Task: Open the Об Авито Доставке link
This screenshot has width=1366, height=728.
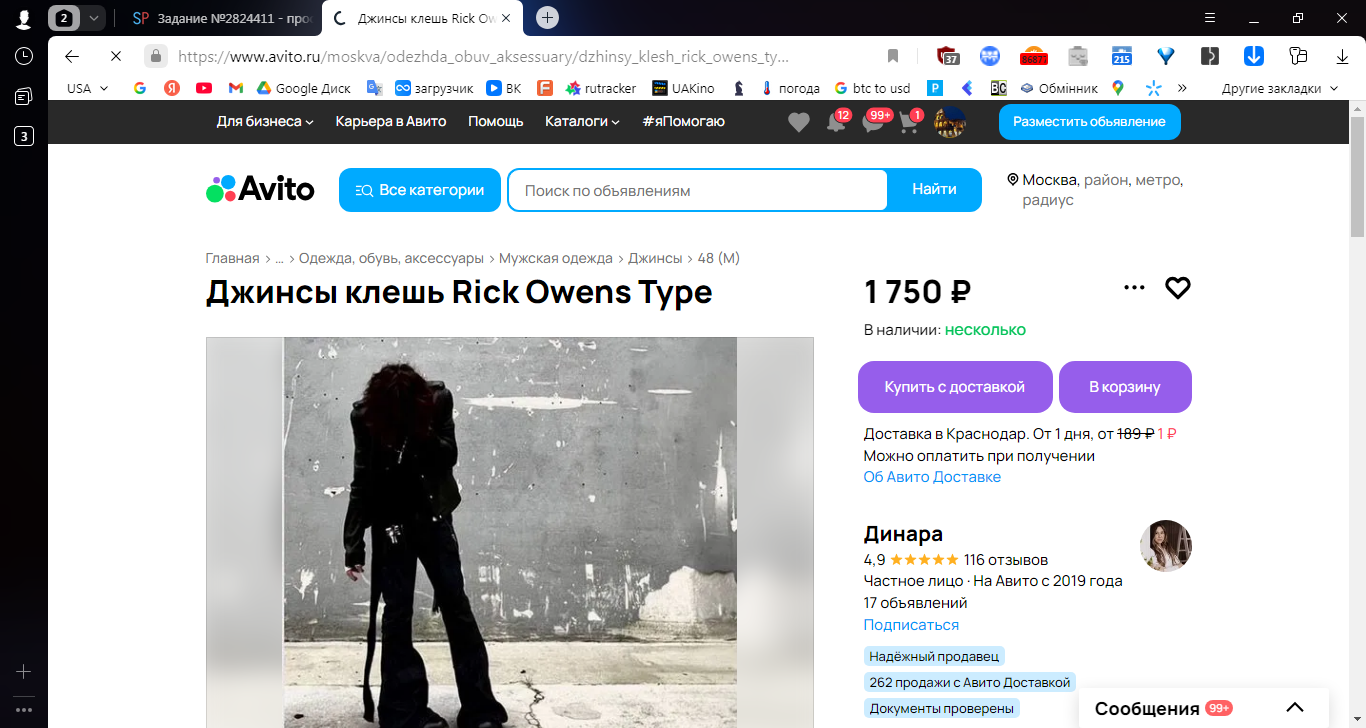Action: (932, 477)
